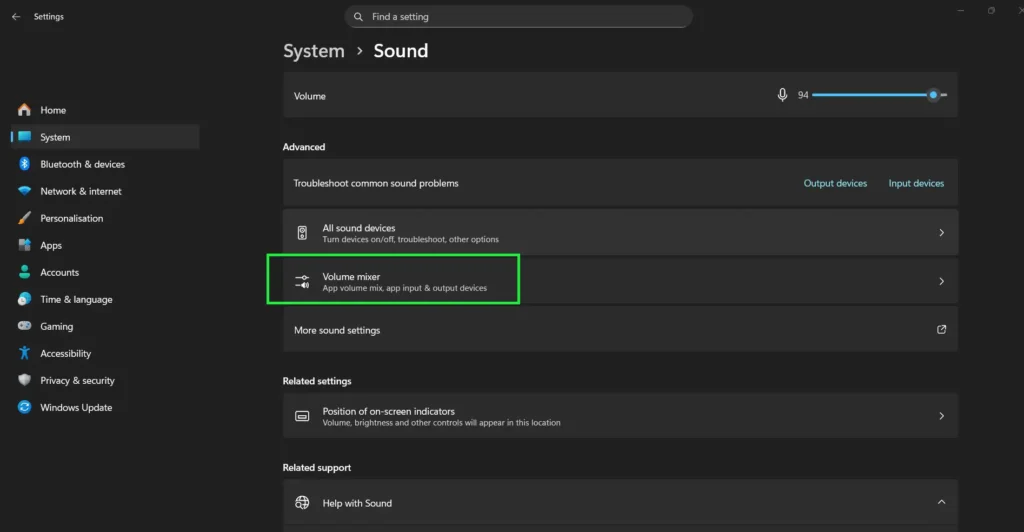Click the Network wifi icon
The image size is (1024, 532).
point(24,191)
